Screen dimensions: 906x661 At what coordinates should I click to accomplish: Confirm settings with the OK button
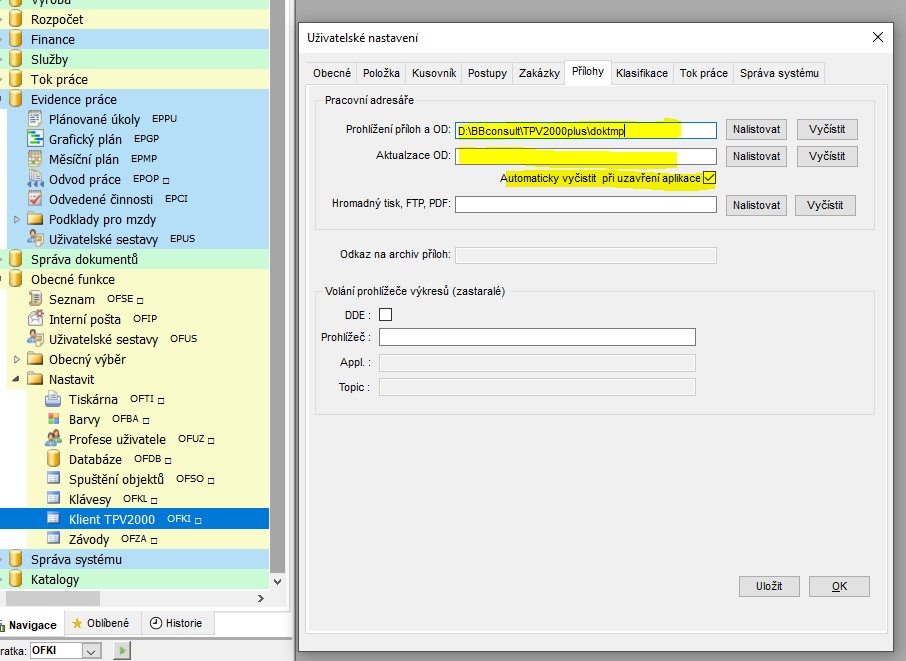coord(839,586)
